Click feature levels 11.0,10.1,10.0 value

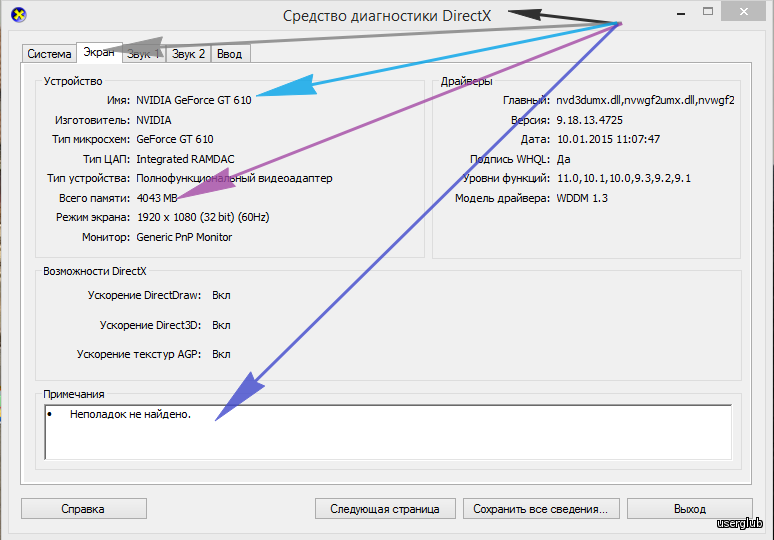point(624,178)
